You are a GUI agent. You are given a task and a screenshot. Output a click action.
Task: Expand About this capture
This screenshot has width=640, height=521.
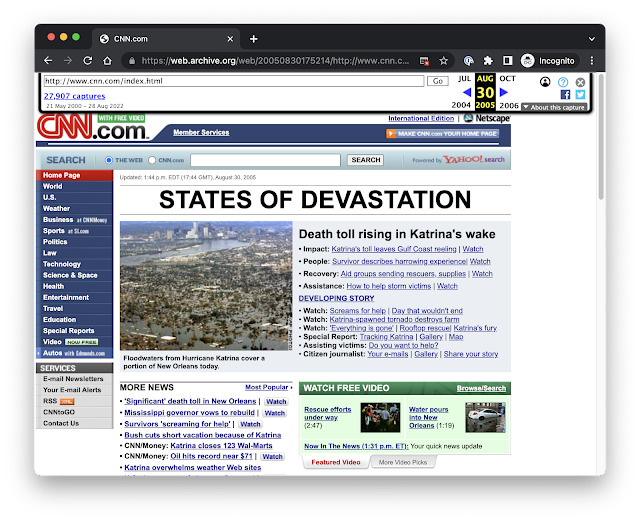[554, 107]
